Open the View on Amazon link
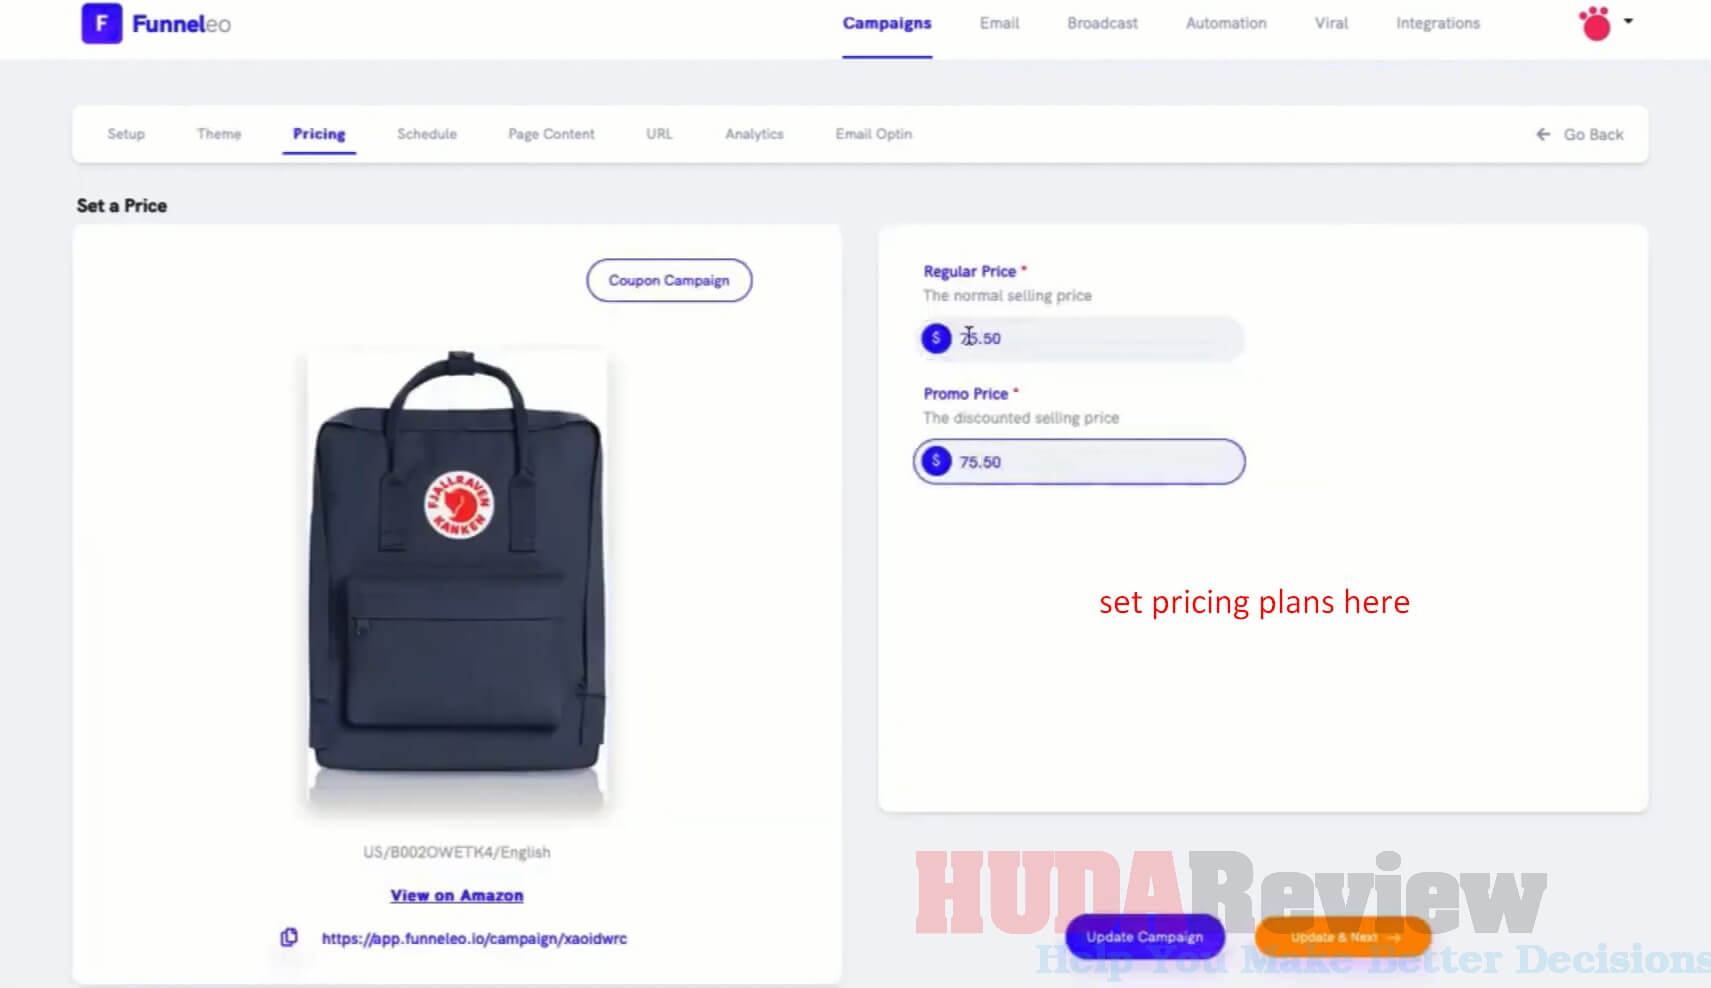The width and height of the screenshot is (1711, 988). (x=457, y=895)
